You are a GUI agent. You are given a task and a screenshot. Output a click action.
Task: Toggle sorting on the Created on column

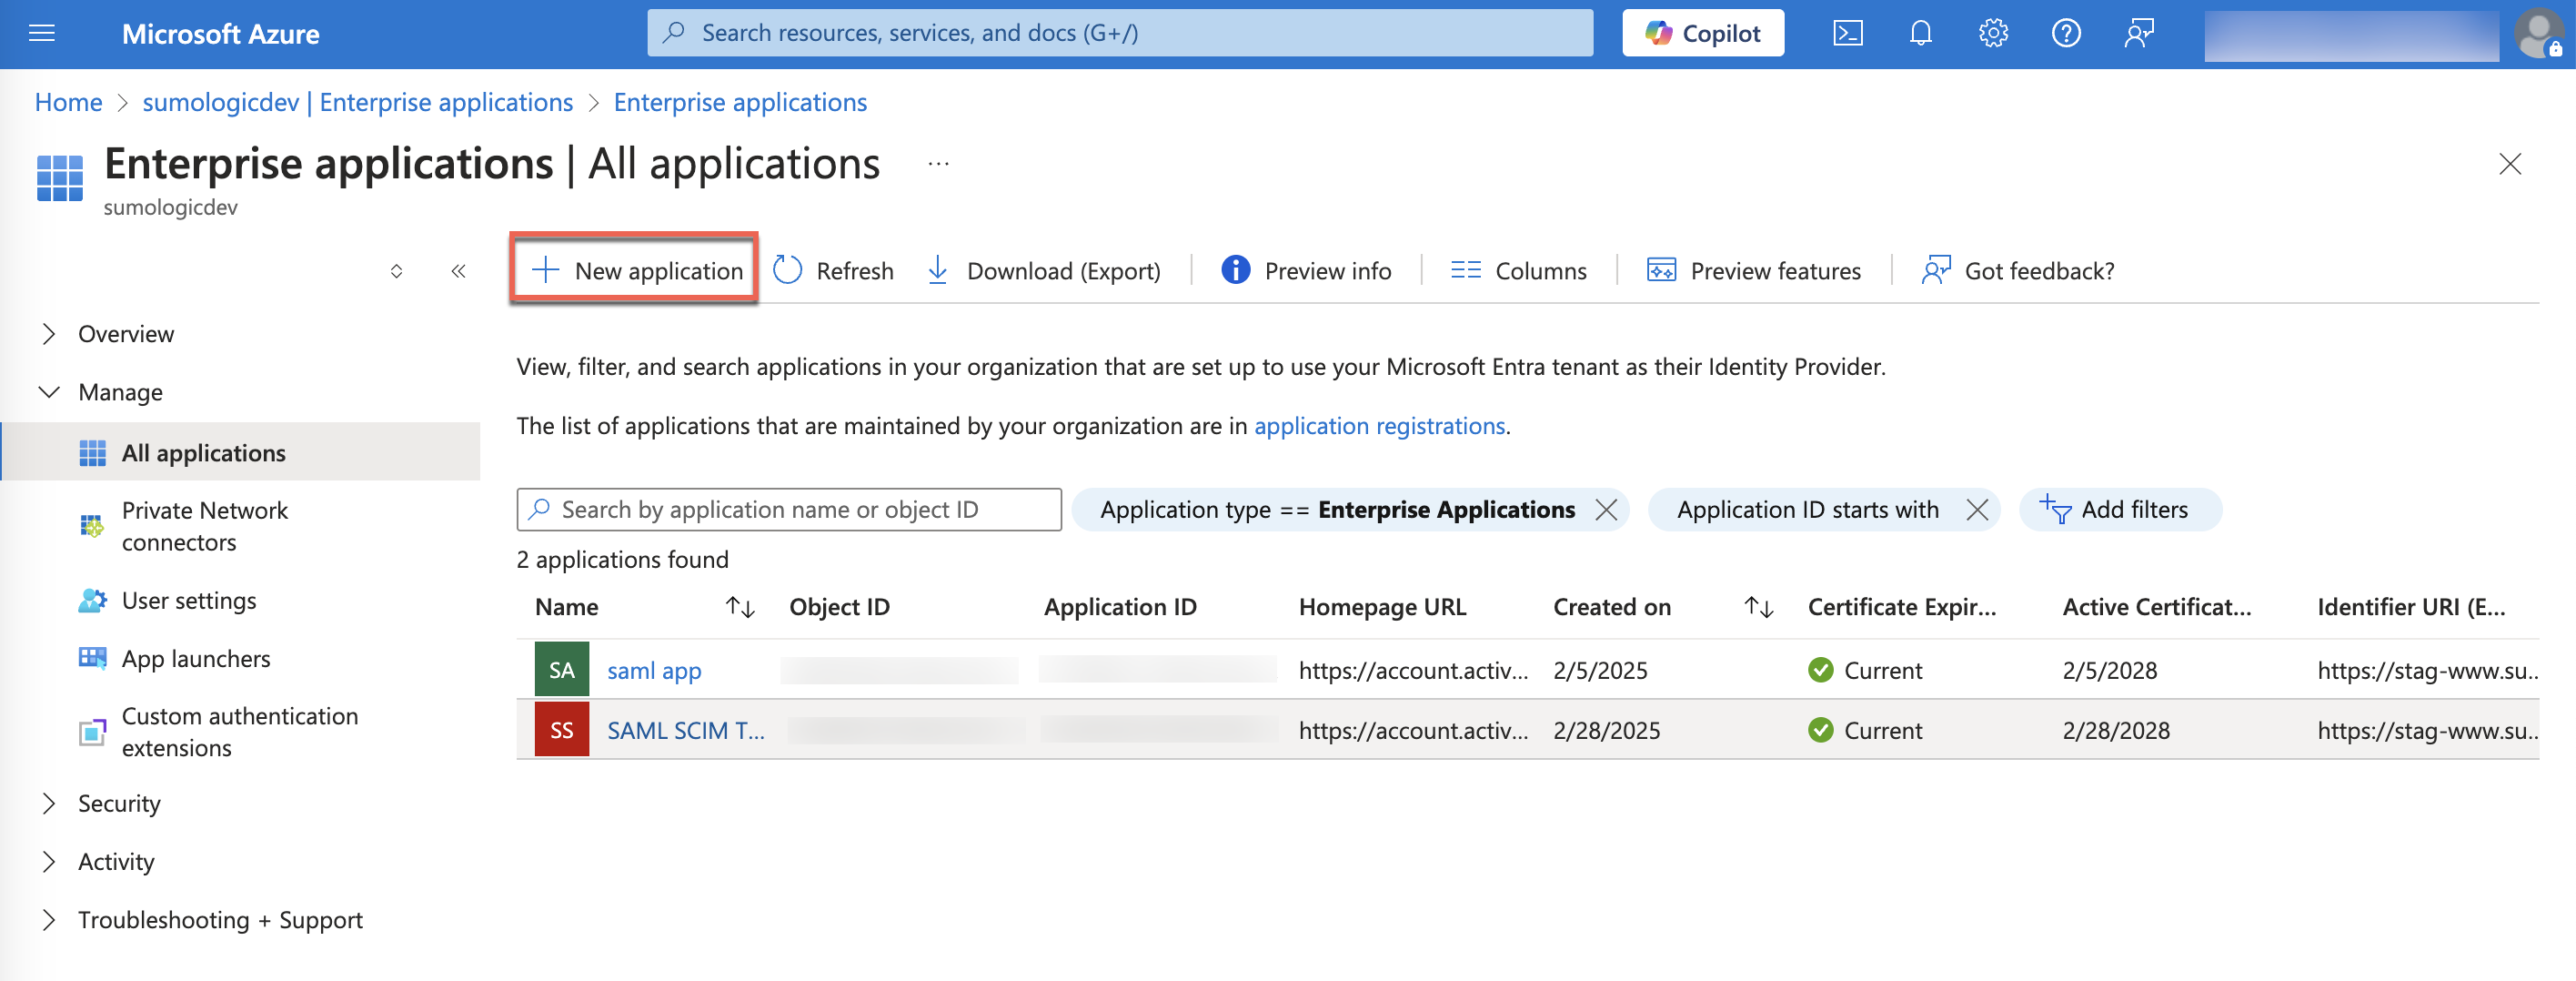[1757, 606]
